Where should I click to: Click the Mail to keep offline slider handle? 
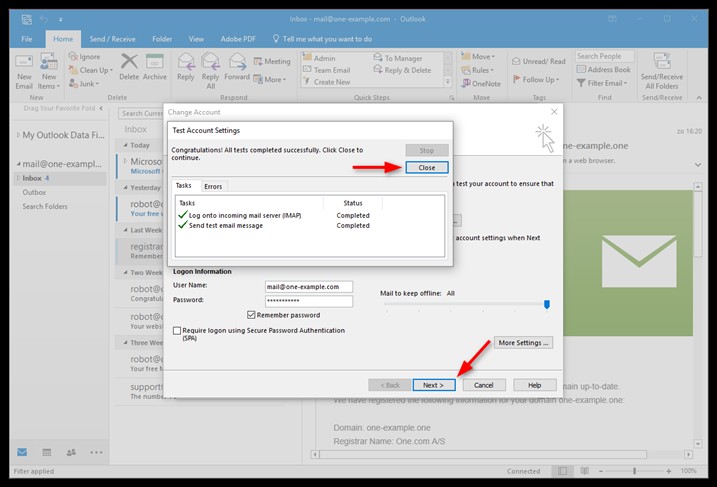point(546,304)
